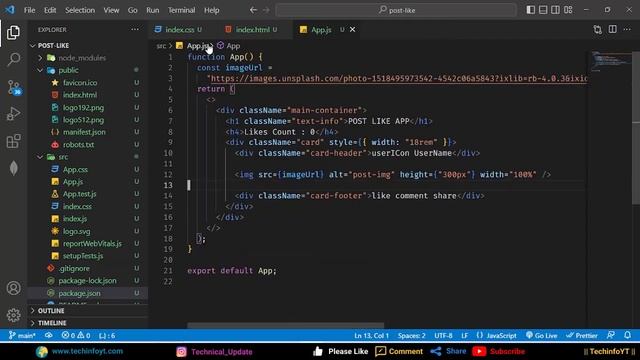Open the Source Control view
640x360 pixels.
click(13, 87)
